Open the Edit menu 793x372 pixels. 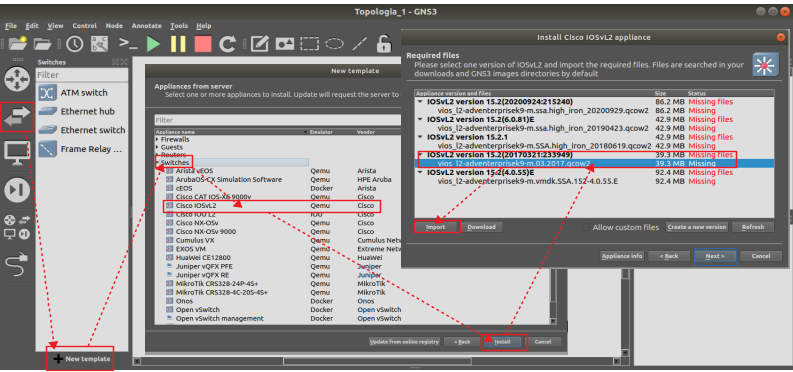coord(32,26)
